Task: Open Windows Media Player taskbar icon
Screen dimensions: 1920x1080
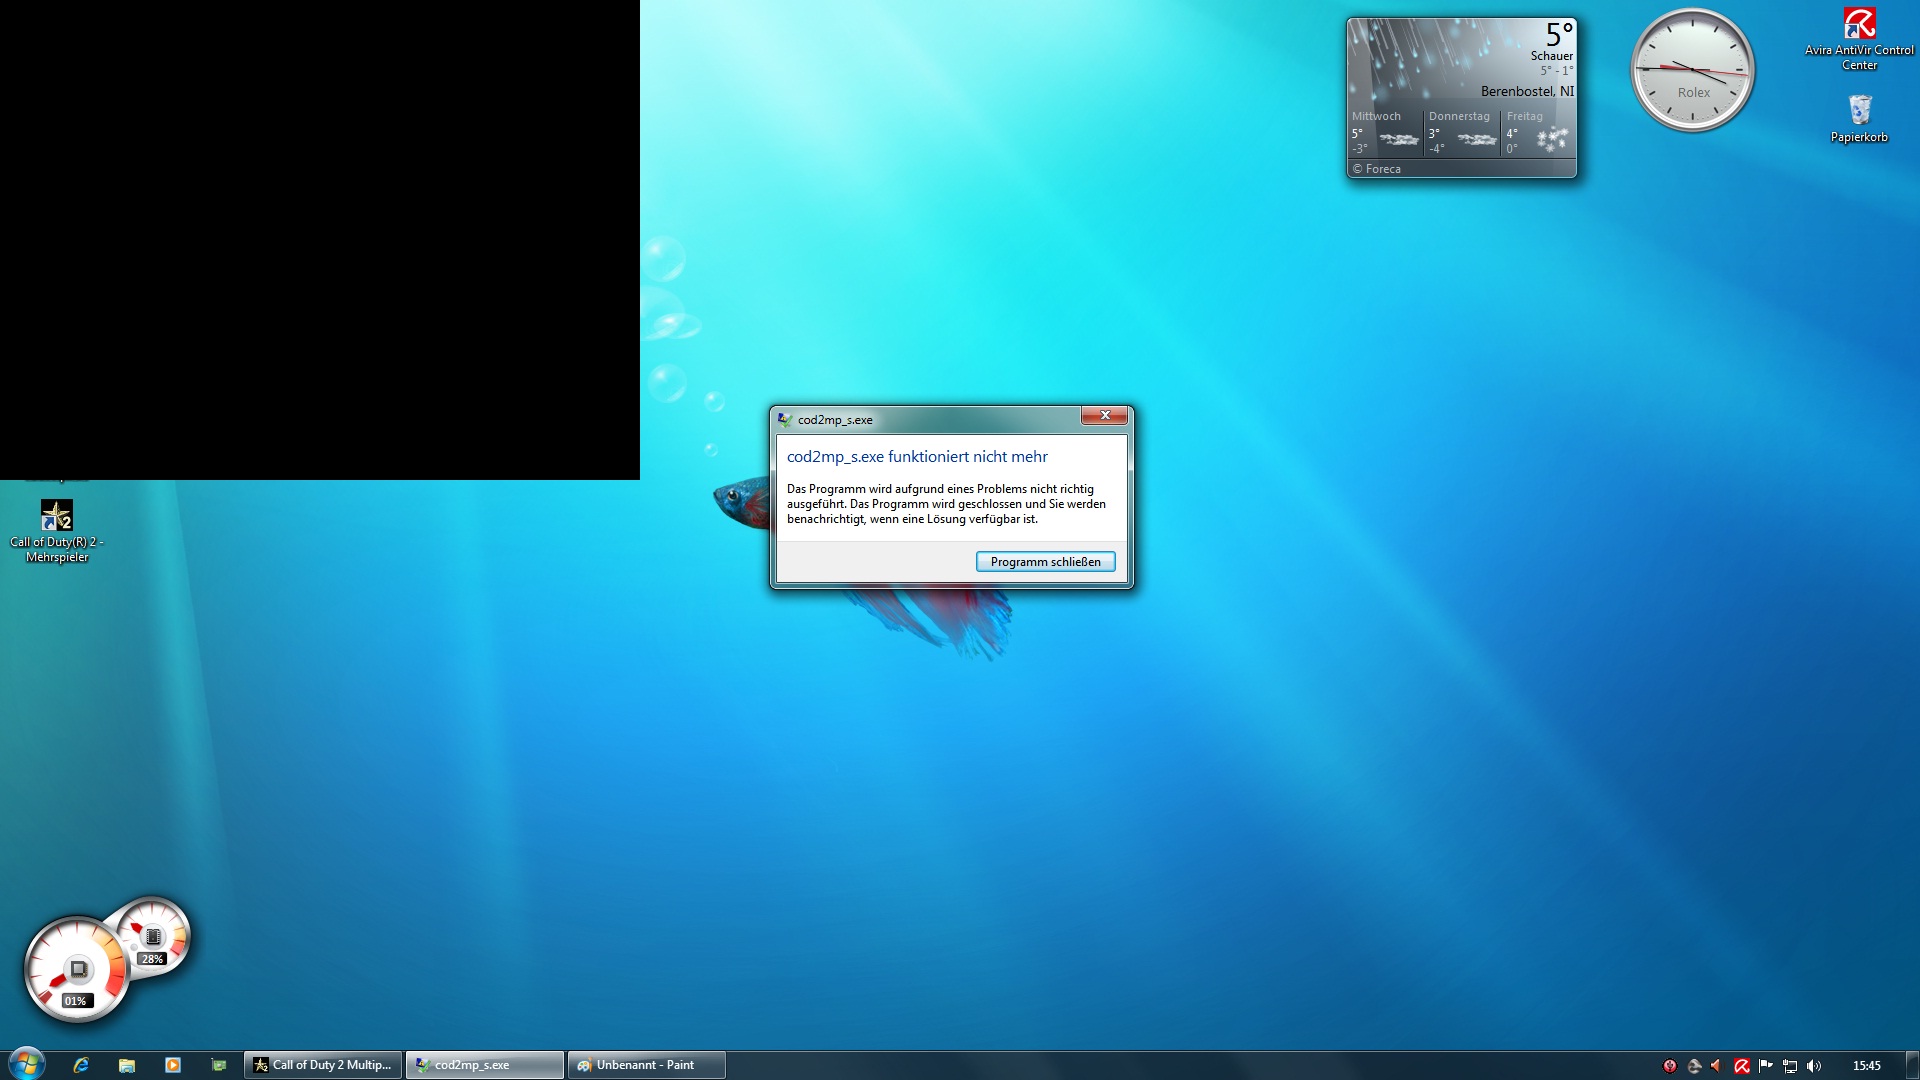Action: 173,1065
